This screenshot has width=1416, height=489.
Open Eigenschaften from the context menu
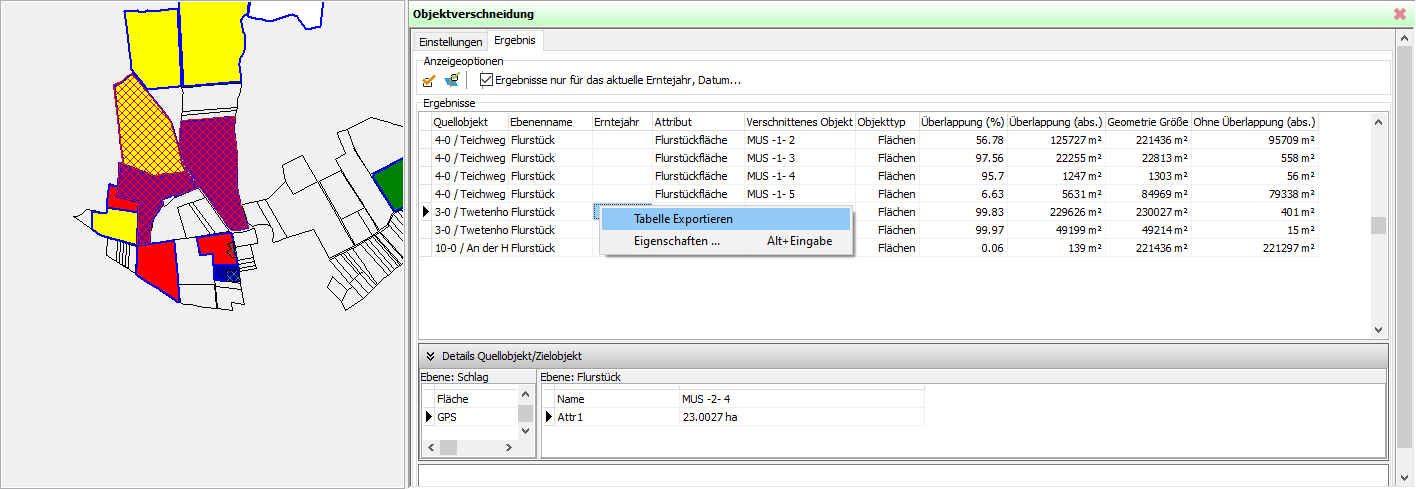coord(676,241)
